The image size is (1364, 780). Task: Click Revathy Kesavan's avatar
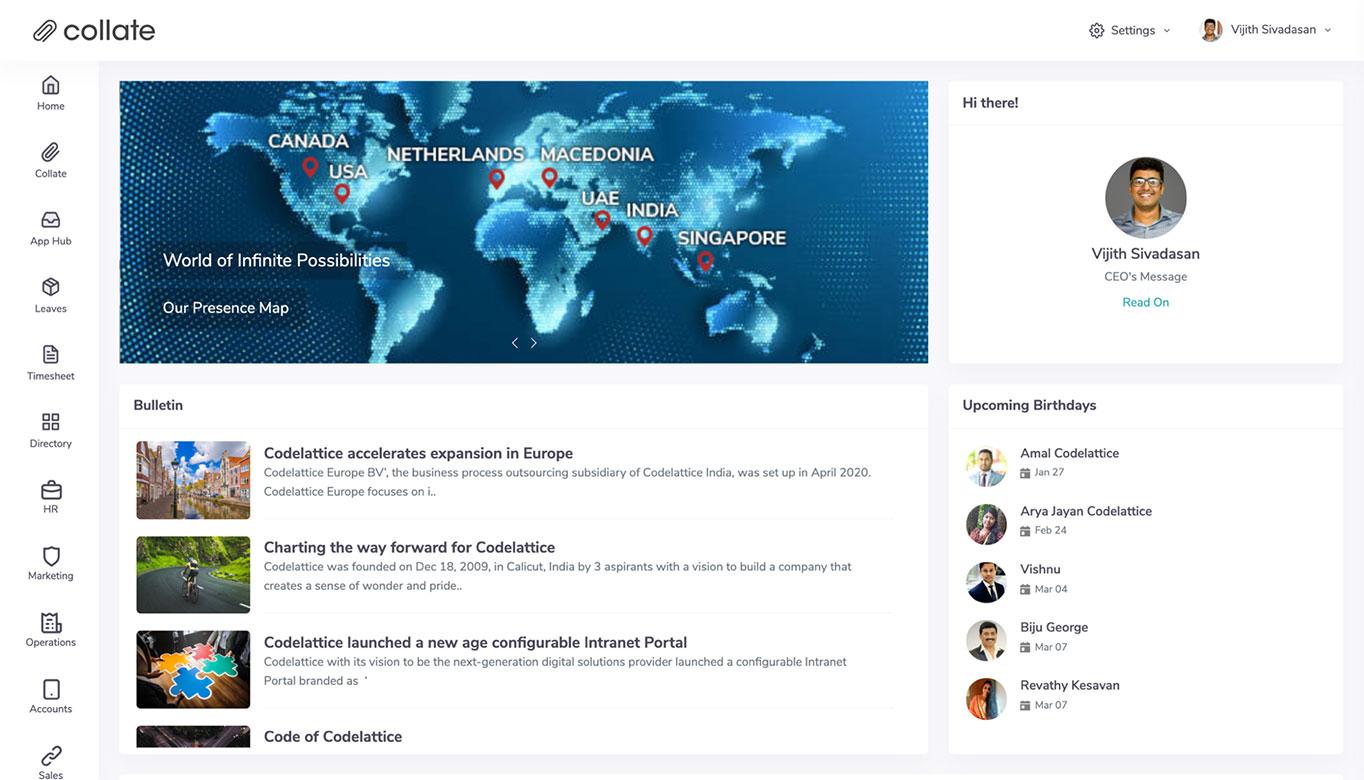tap(986, 699)
